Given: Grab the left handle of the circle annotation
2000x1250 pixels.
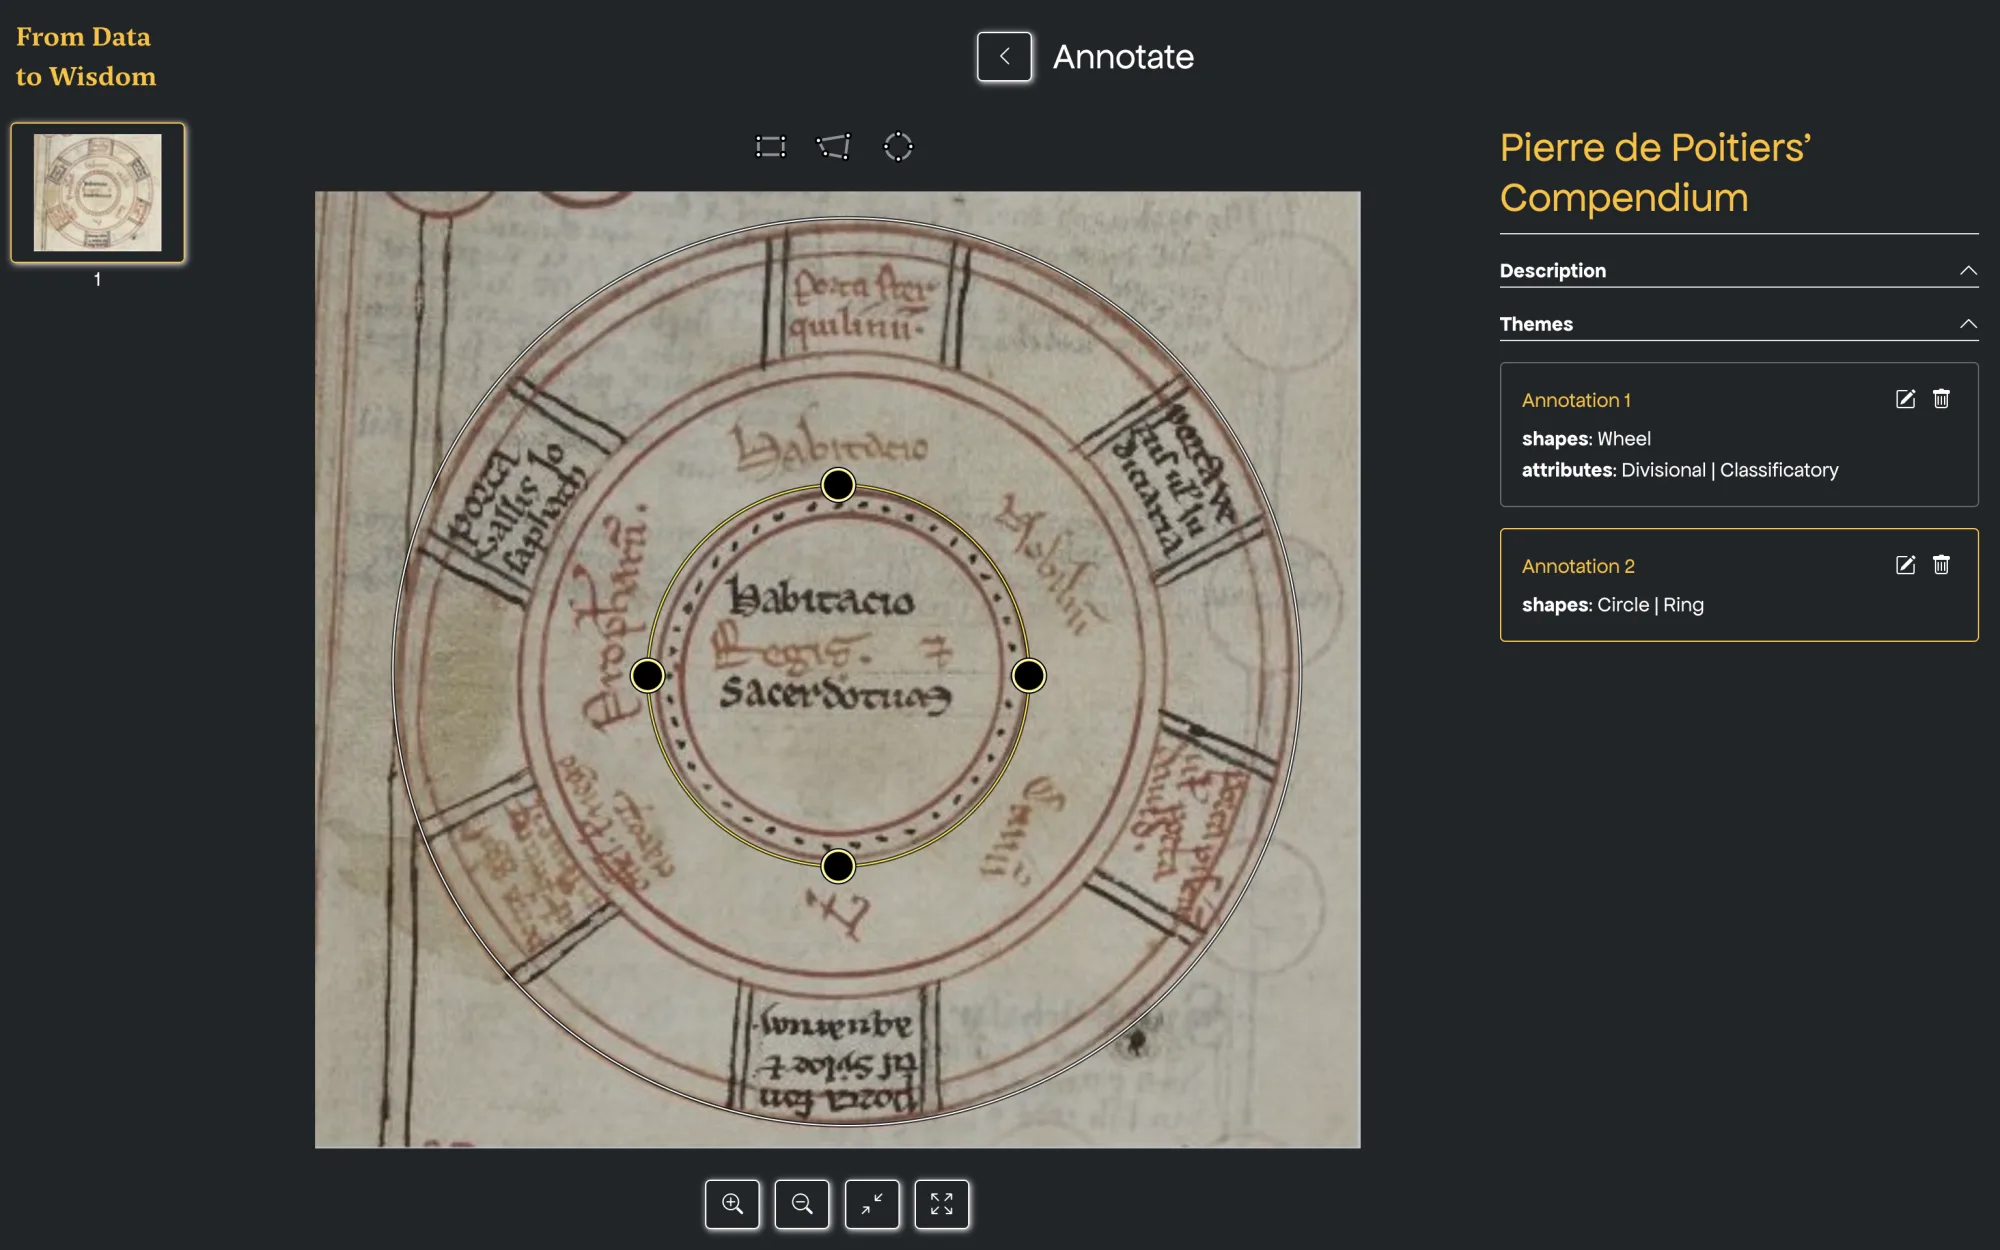Looking at the screenshot, I should (648, 676).
